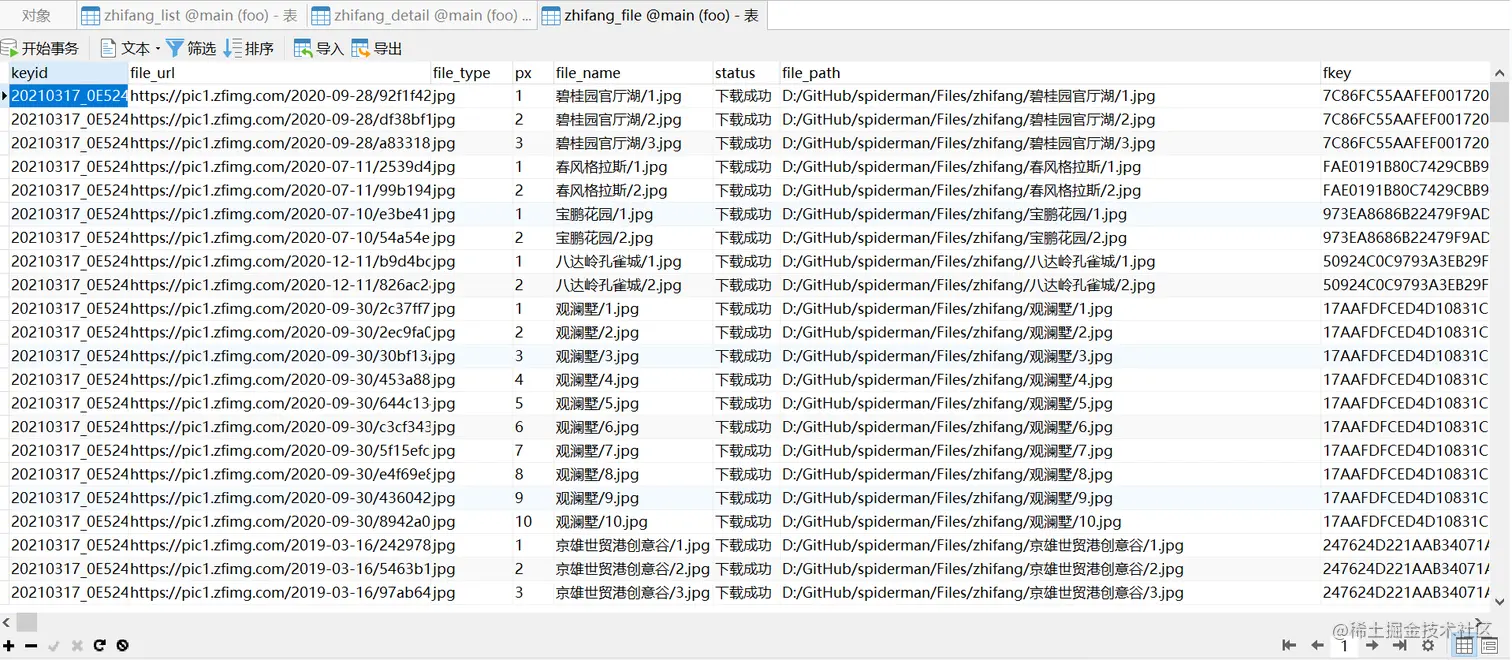Click the file_type column header

(471, 73)
